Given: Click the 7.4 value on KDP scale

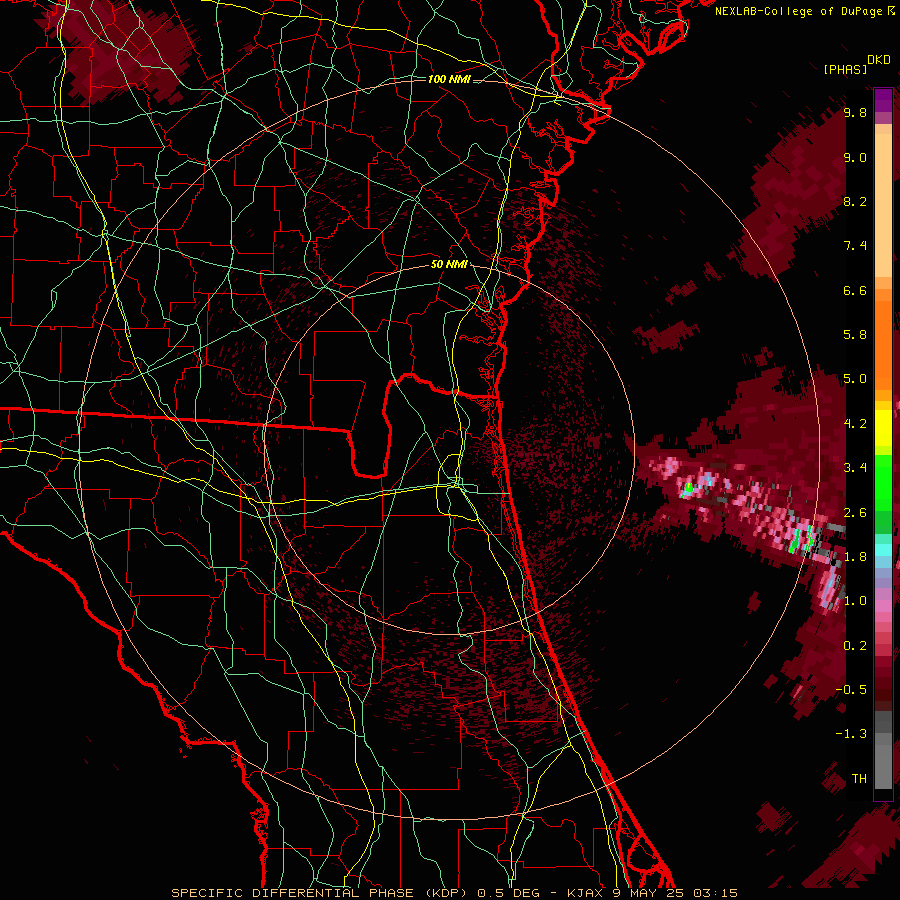Looking at the screenshot, I should pyautogui.click(x=855, y=246).
